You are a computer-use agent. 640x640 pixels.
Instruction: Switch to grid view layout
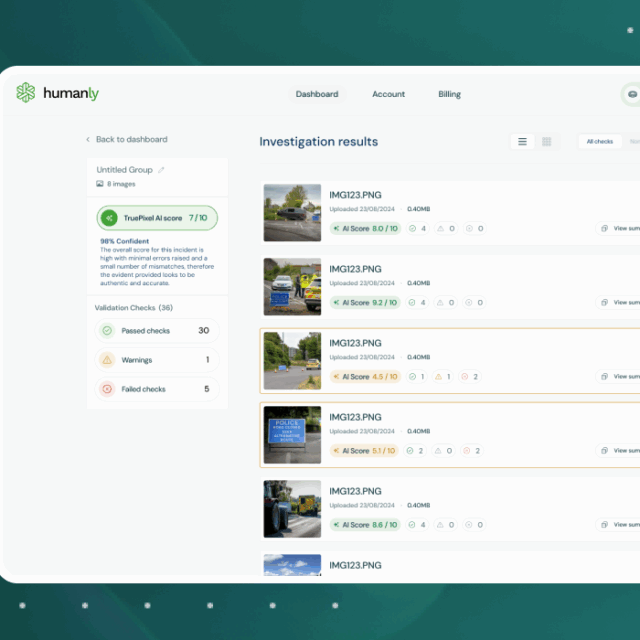point(547,142)
